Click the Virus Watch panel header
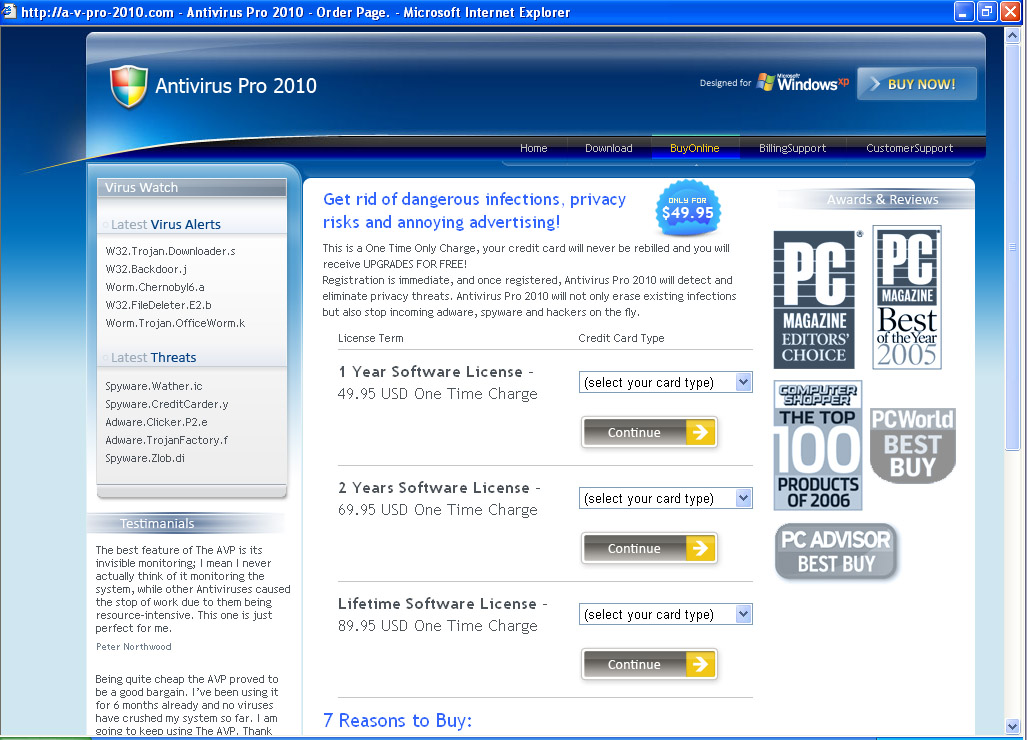 tap(192, 187)
